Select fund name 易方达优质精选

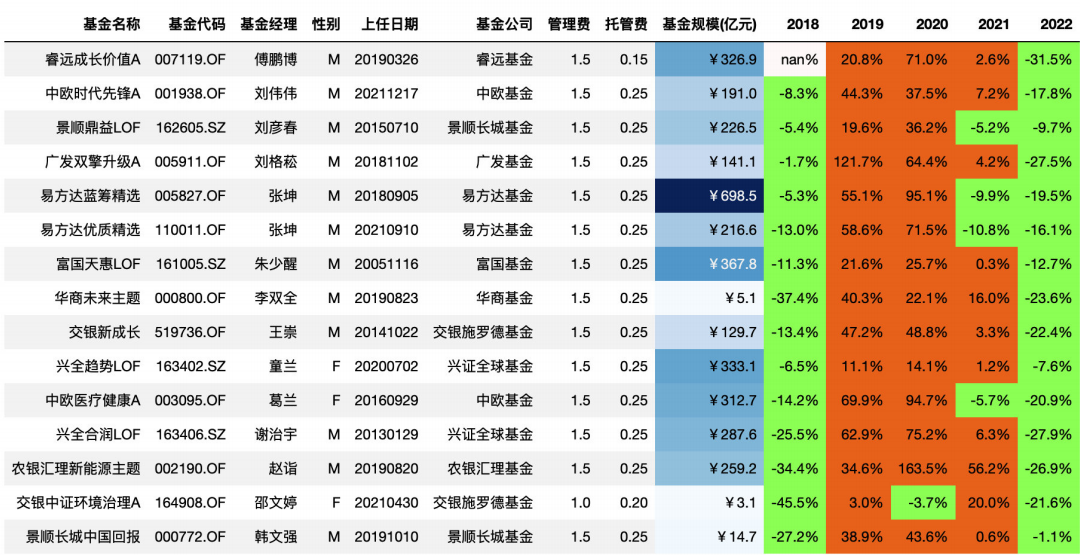coord(91,230)
